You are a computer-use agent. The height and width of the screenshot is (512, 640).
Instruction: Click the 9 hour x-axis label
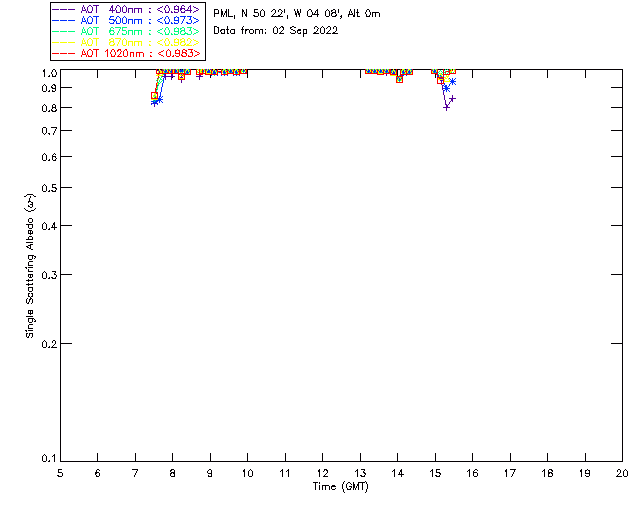(210, 473)
